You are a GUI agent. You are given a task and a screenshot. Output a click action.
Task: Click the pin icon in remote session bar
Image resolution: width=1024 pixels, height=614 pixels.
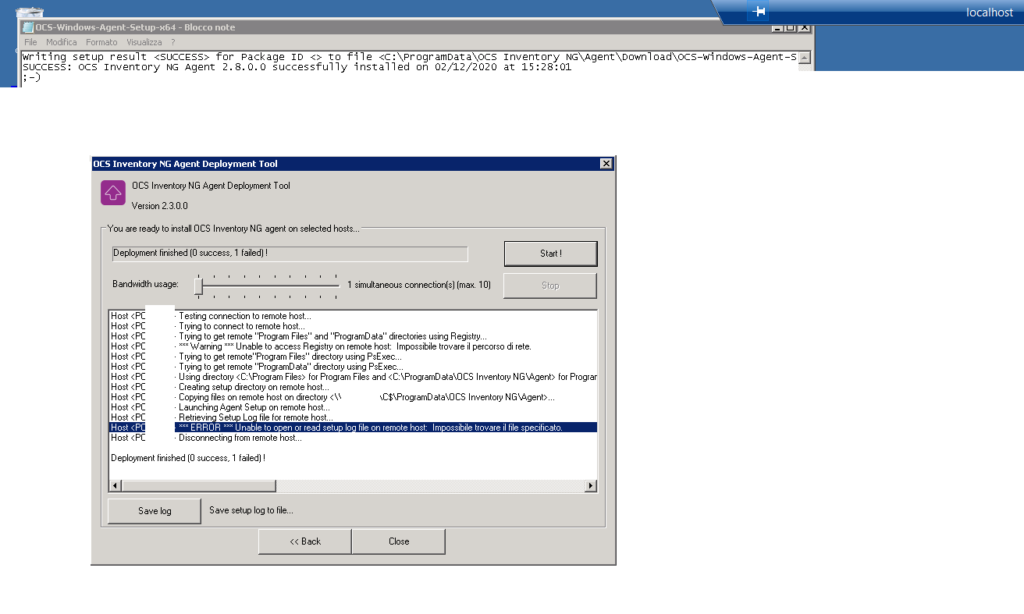click(758, 11)
